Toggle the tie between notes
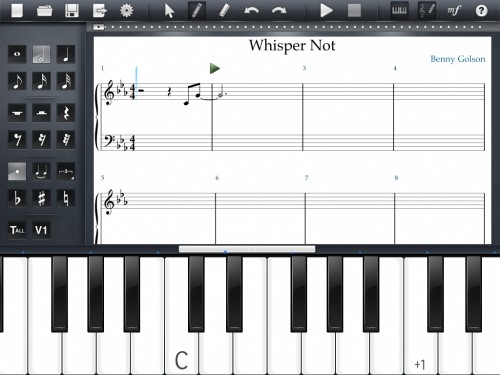 [x=41, y=171]
